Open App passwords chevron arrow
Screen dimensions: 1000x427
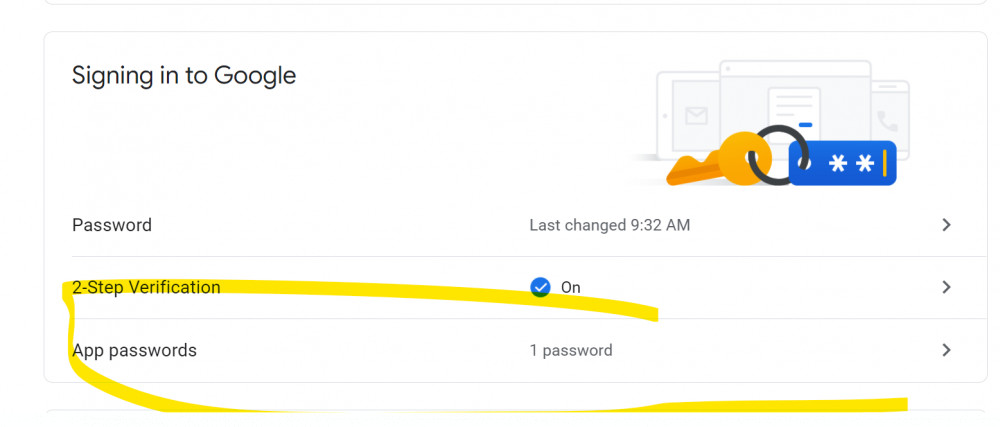coord(946,350)
